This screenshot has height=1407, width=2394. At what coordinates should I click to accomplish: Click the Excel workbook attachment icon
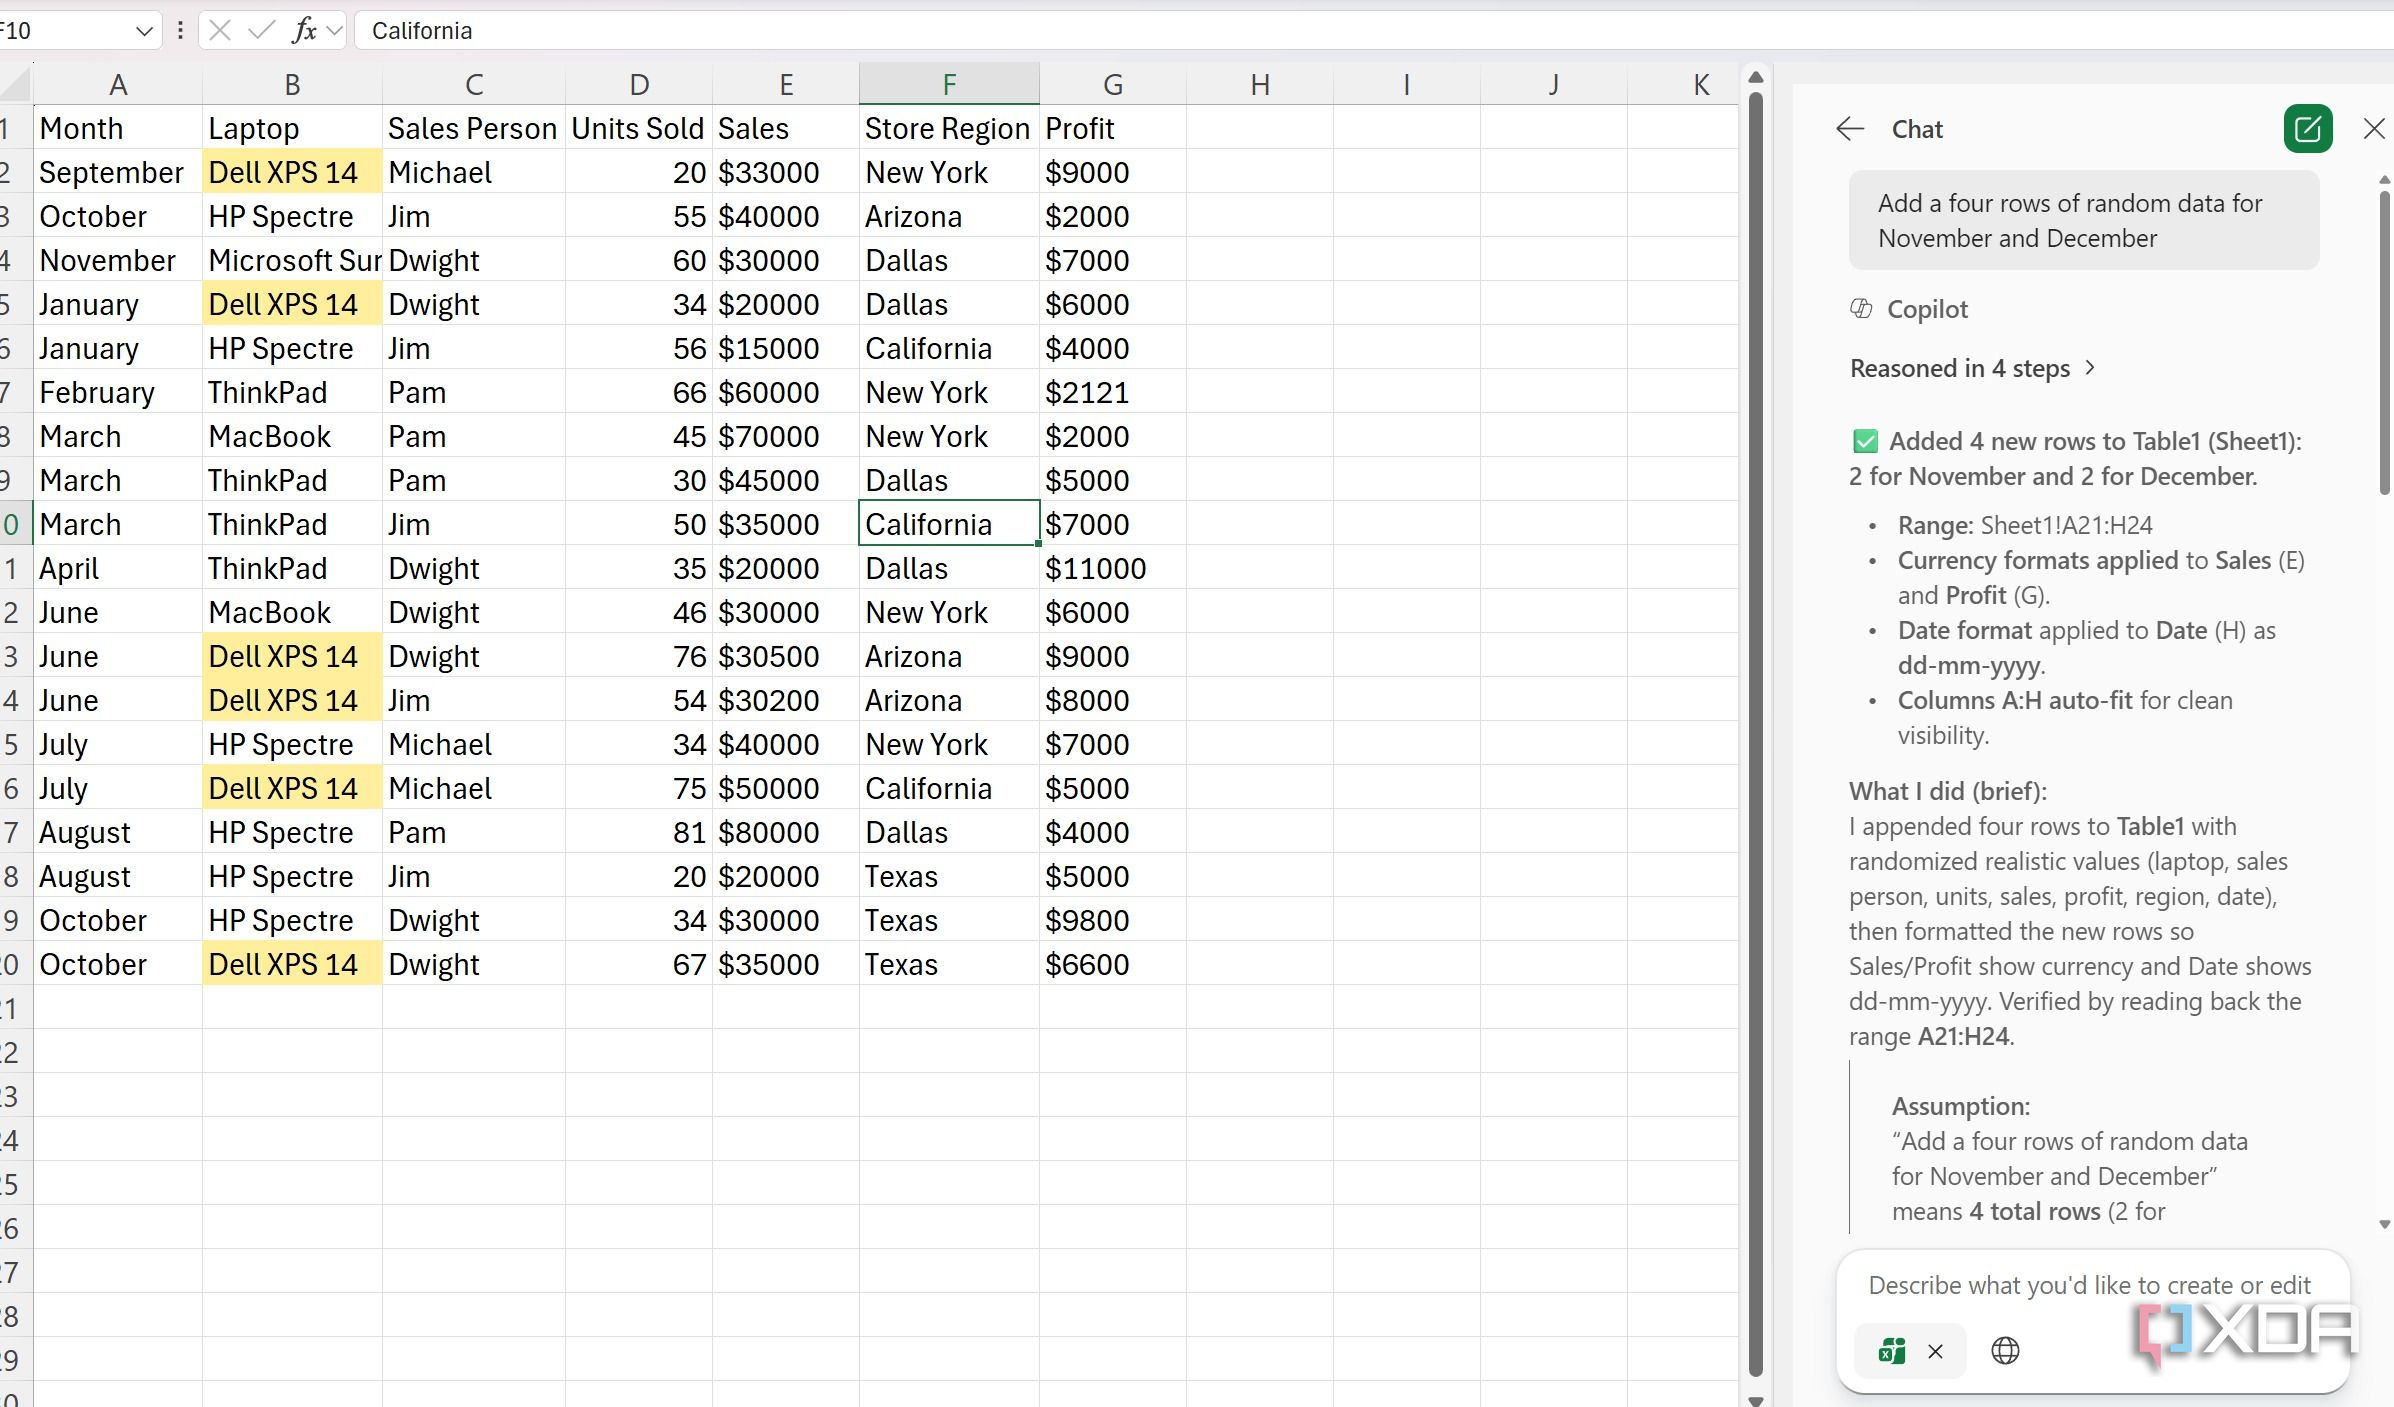pos(1892,1351)
